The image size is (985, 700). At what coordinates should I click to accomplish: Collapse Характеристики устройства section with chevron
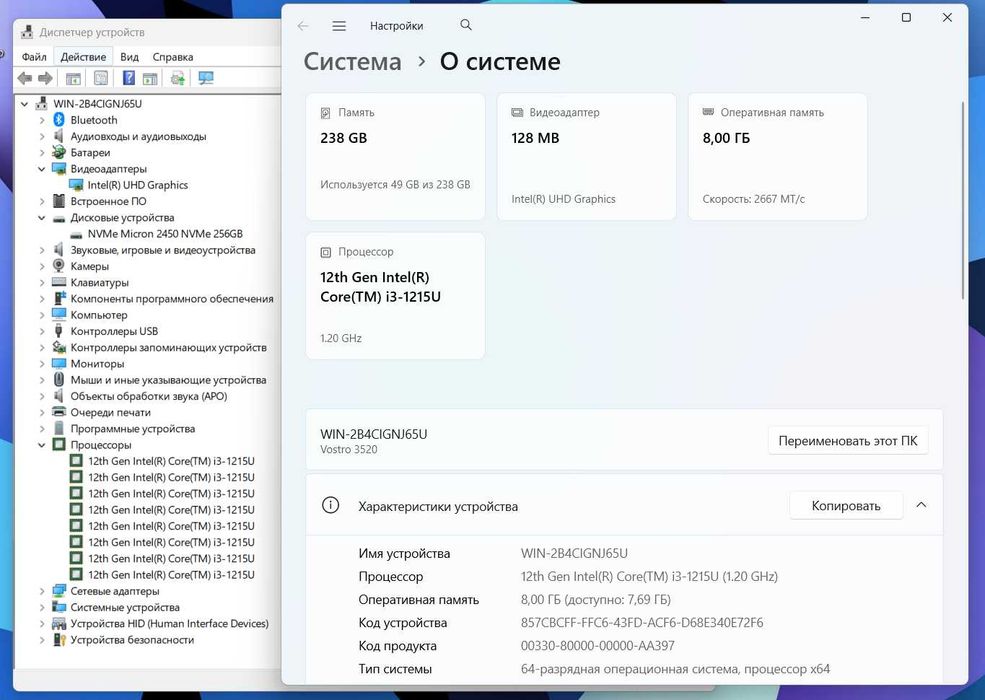tap(921, 505)
